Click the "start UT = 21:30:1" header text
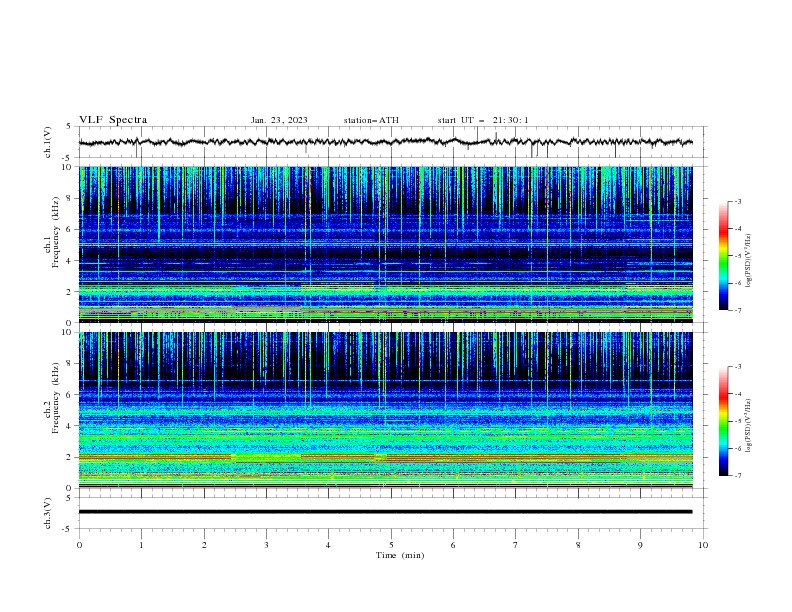 (x=483, y=120)
